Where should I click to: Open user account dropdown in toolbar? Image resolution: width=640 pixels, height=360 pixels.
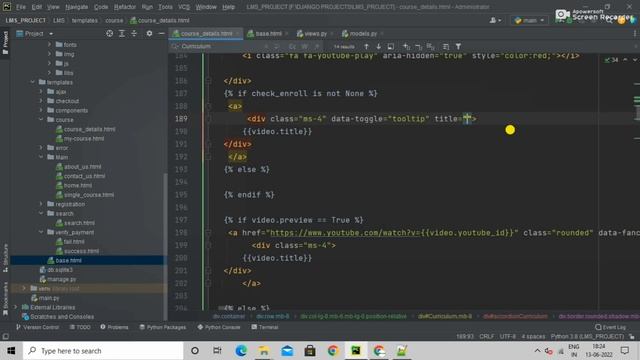tap(495, 20)
